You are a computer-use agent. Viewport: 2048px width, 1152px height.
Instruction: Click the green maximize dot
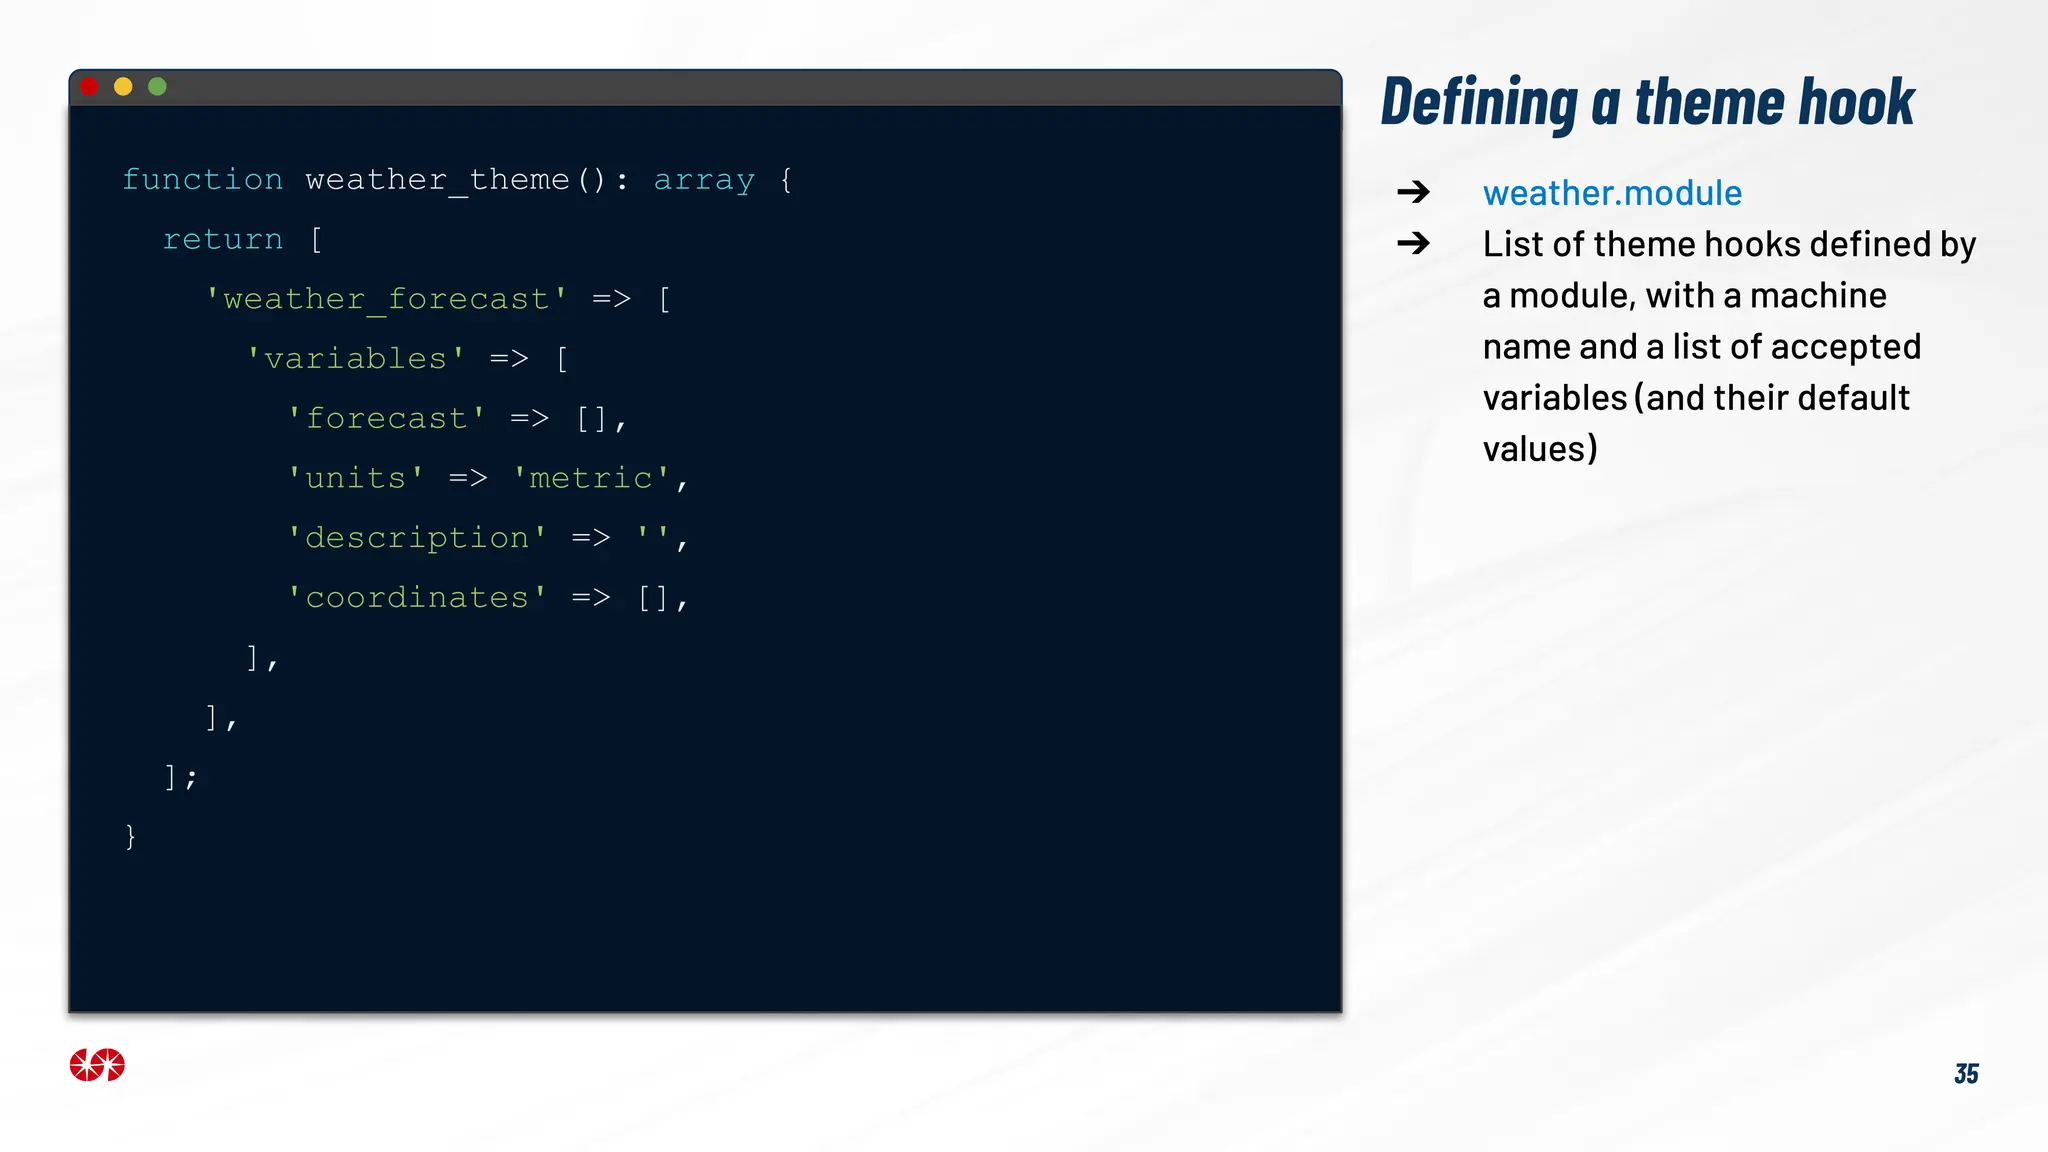coord(157,87)
